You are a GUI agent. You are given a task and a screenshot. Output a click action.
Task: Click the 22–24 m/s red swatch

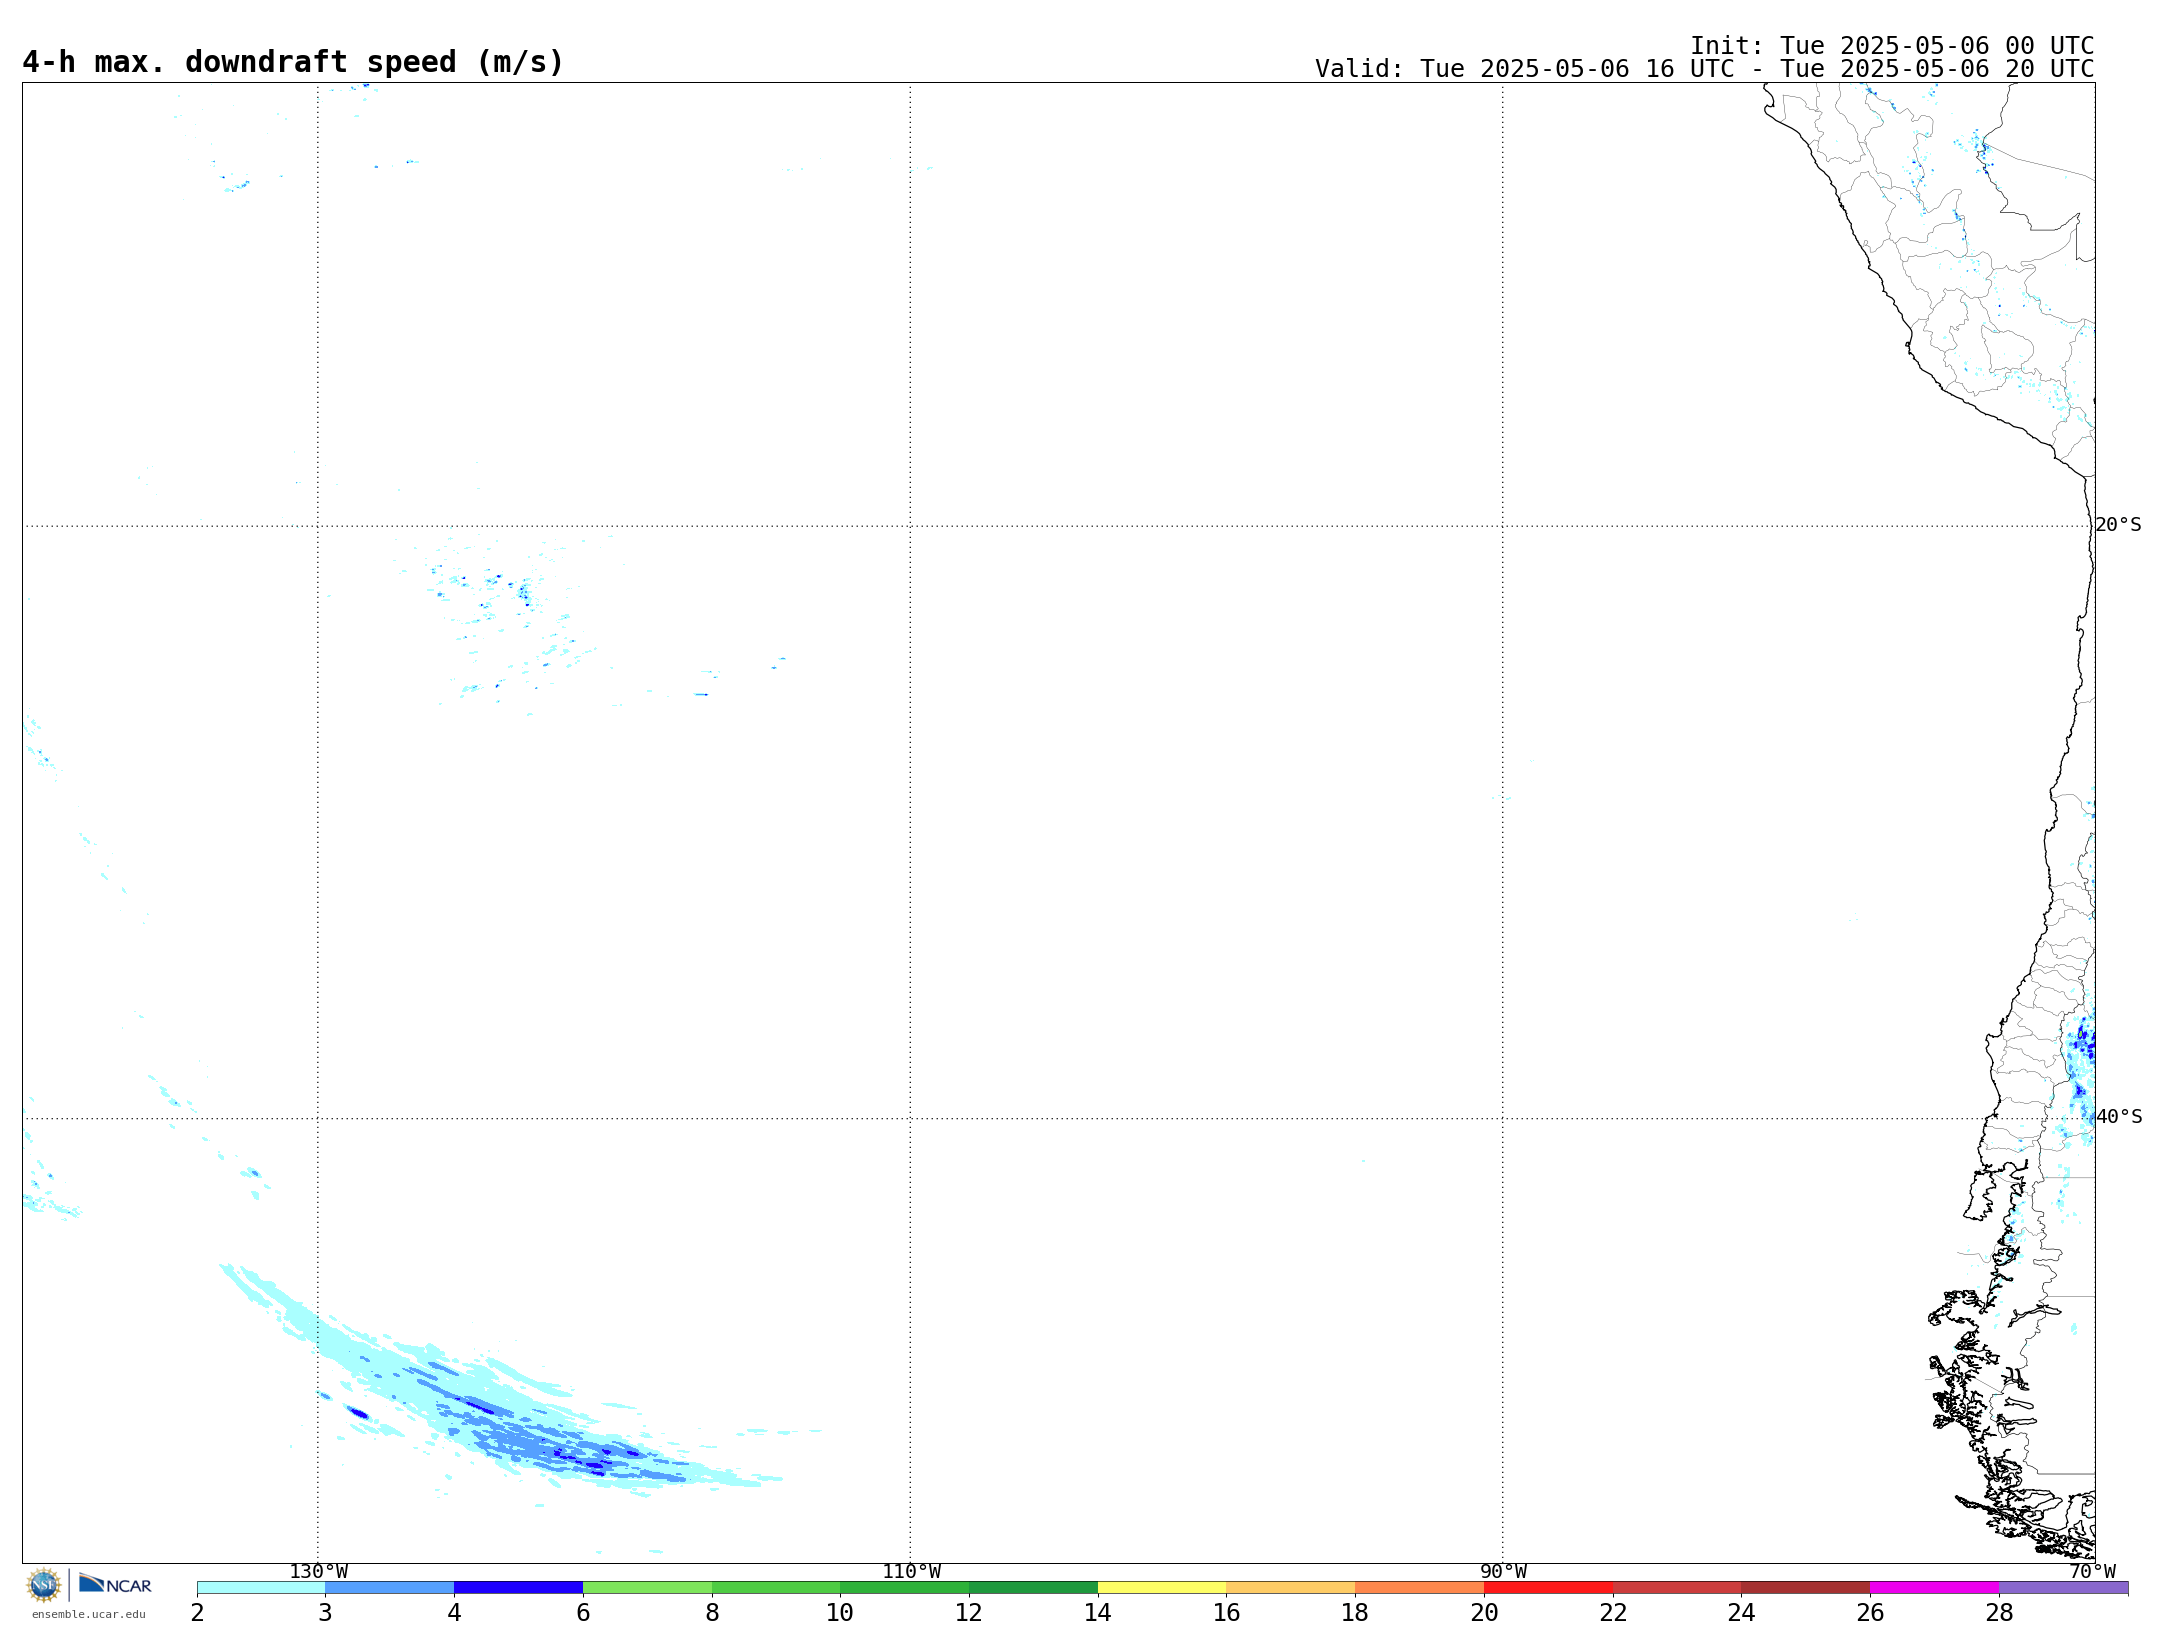tap(1677, 1588)
